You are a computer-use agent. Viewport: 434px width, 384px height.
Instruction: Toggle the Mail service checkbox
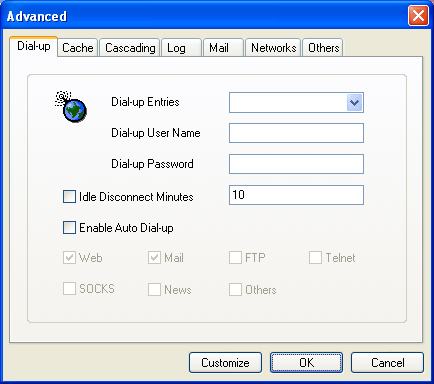(154, 258)
